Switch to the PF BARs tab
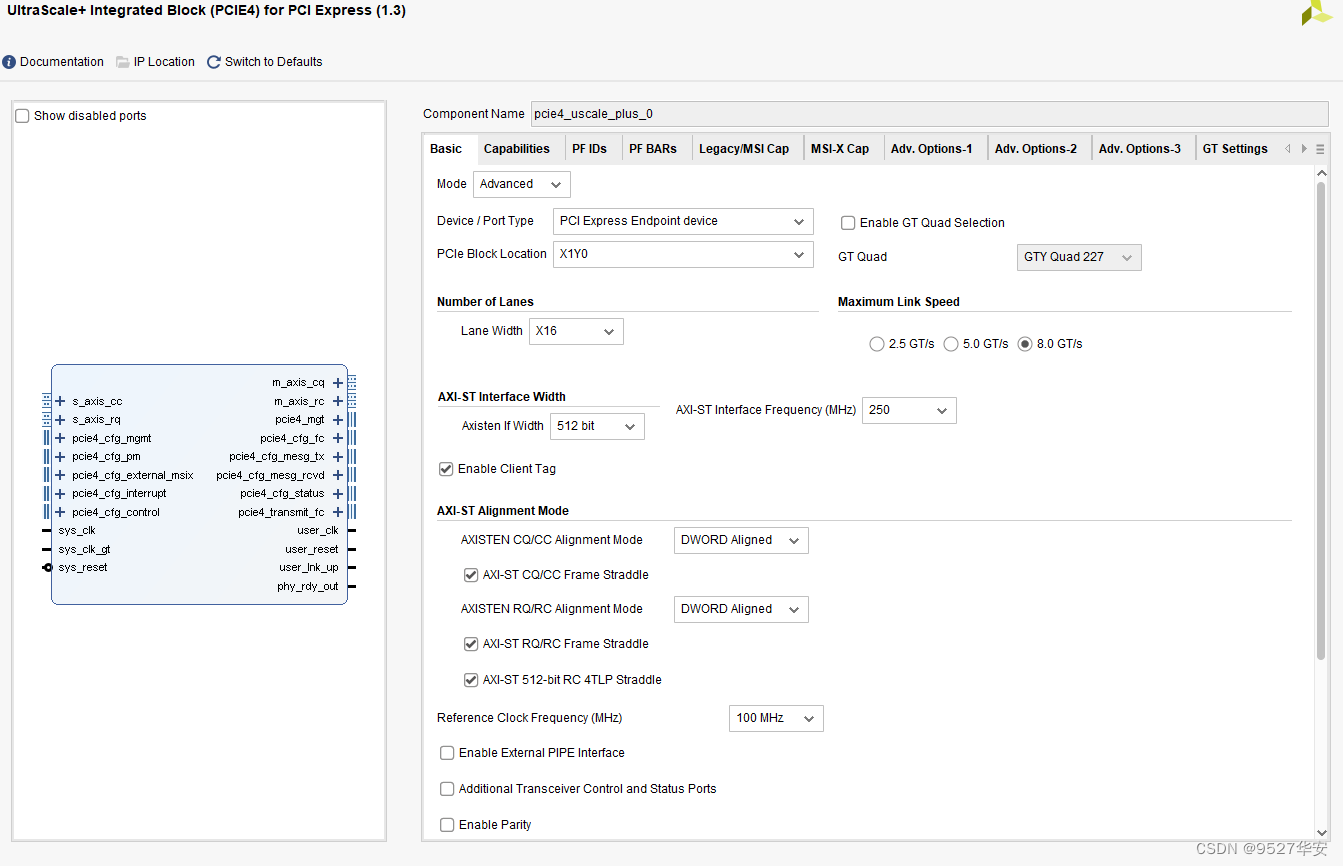The height and width of the screenshot is (866, 1343). 652,149
